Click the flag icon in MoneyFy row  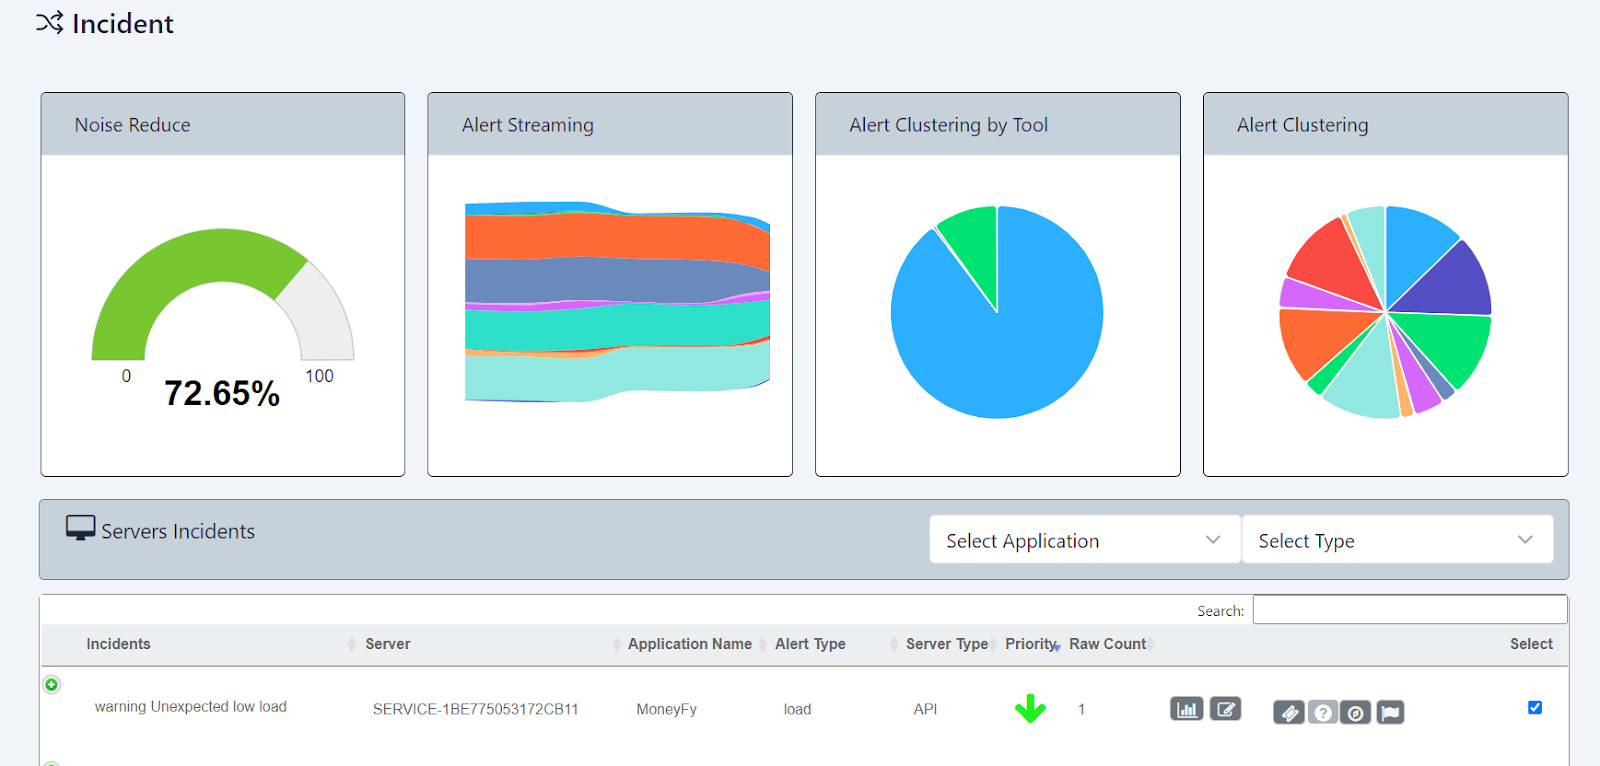pyautogui.click(x=1390, y=712)
